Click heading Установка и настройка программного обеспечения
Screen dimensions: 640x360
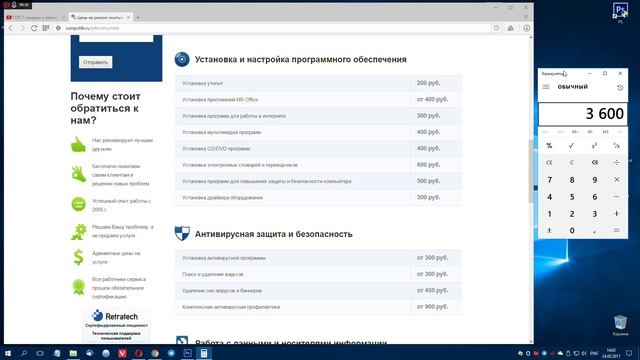tap(300, 60)
